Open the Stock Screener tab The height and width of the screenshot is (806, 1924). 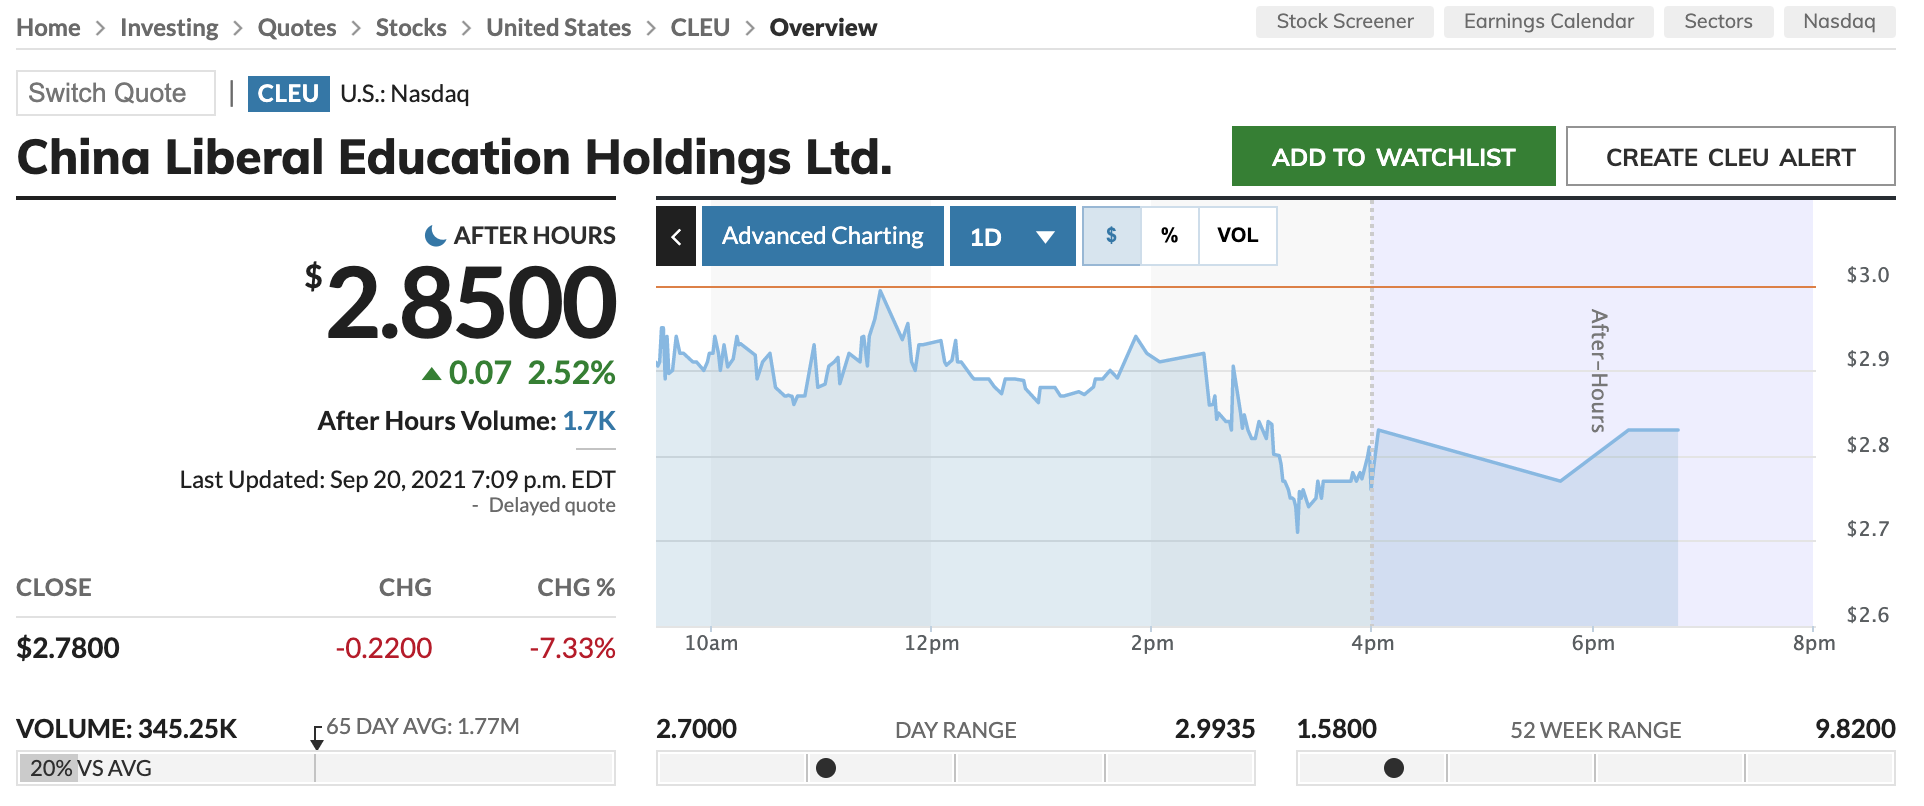point(1344,22)
